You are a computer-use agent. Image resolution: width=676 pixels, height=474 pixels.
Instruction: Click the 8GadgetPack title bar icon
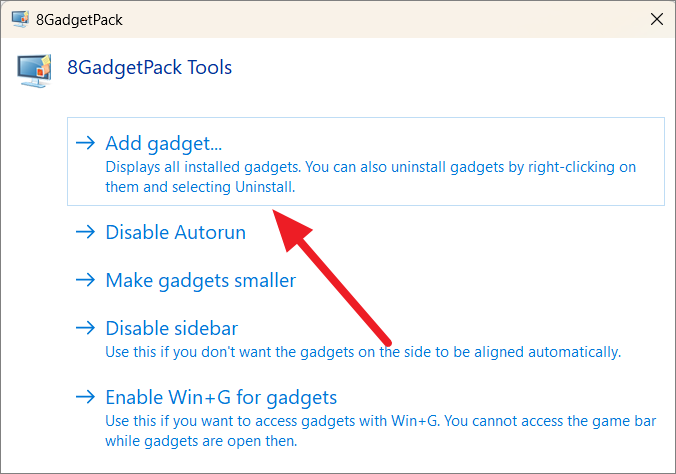[20, 19]
